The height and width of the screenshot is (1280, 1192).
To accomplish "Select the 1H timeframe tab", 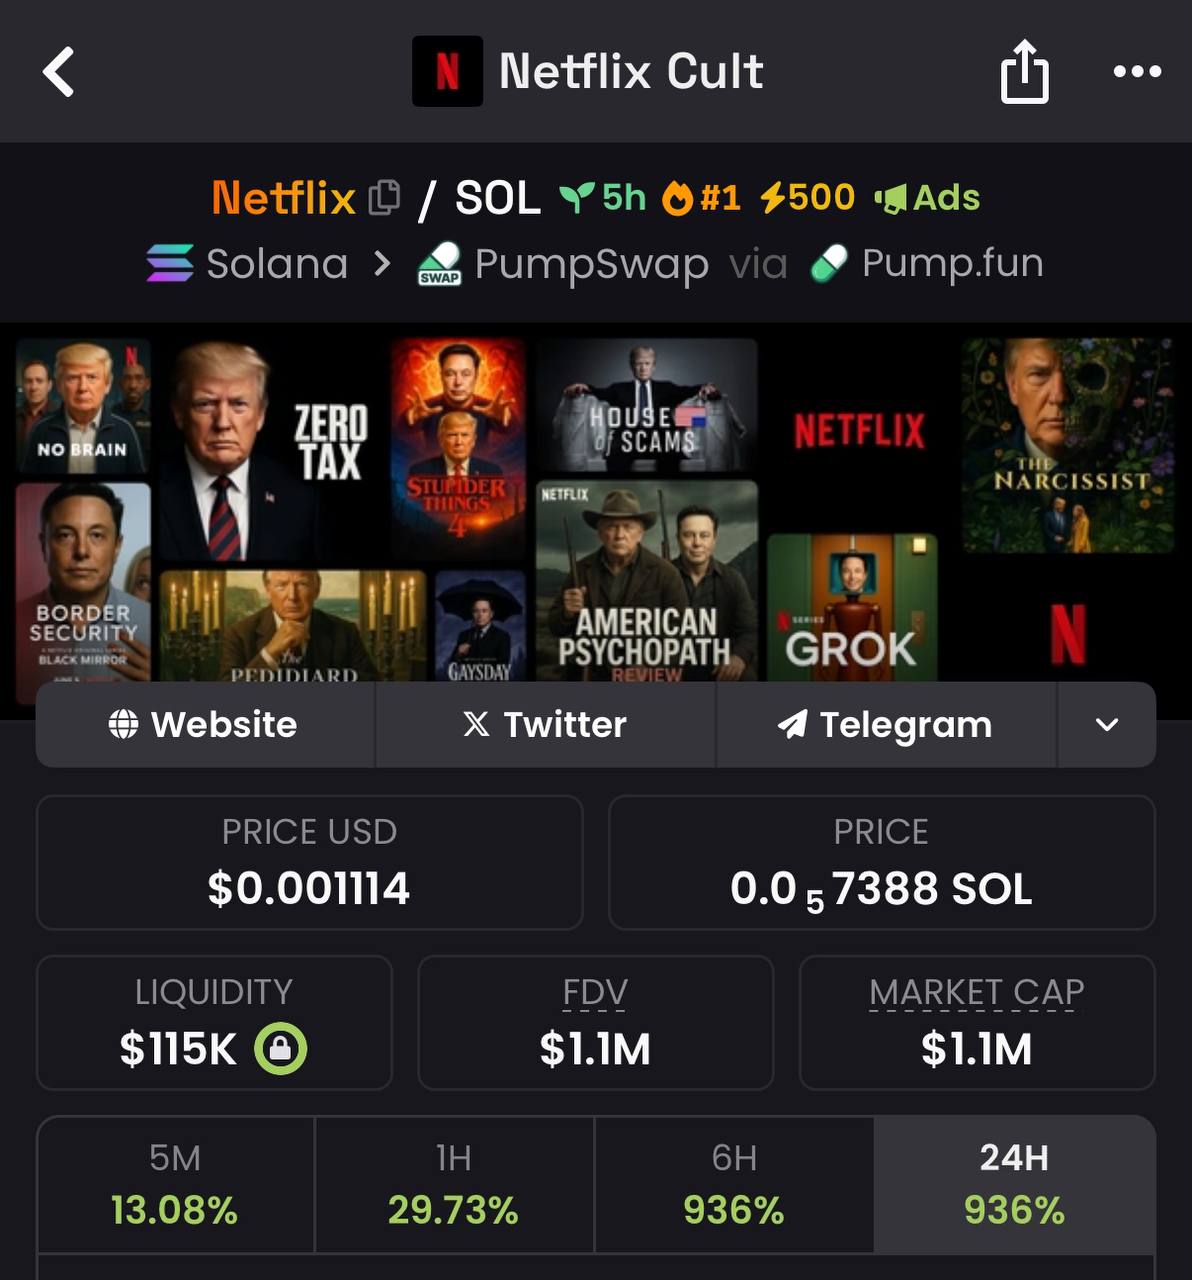I will (454, 1185).
